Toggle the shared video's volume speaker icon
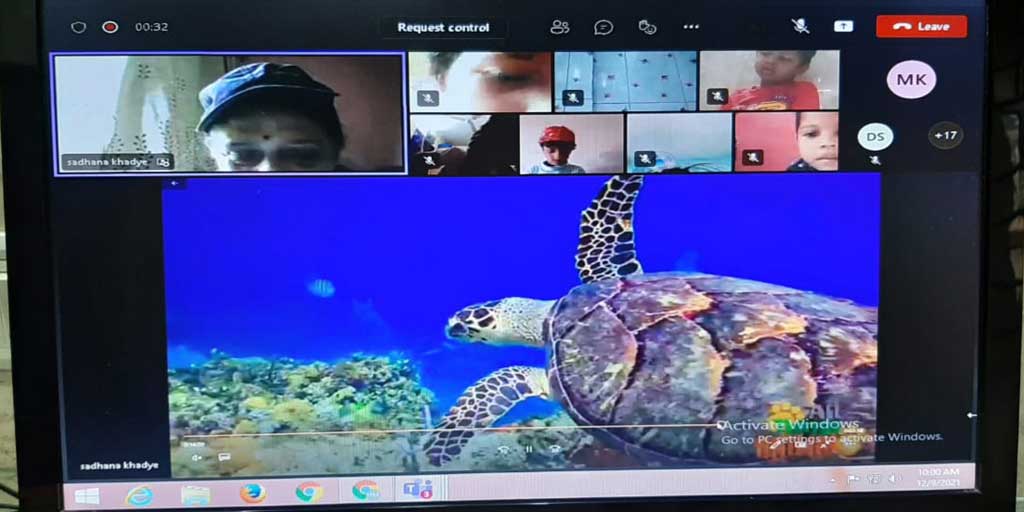Viewport: 1024px width, 512px height. [197, 457]
